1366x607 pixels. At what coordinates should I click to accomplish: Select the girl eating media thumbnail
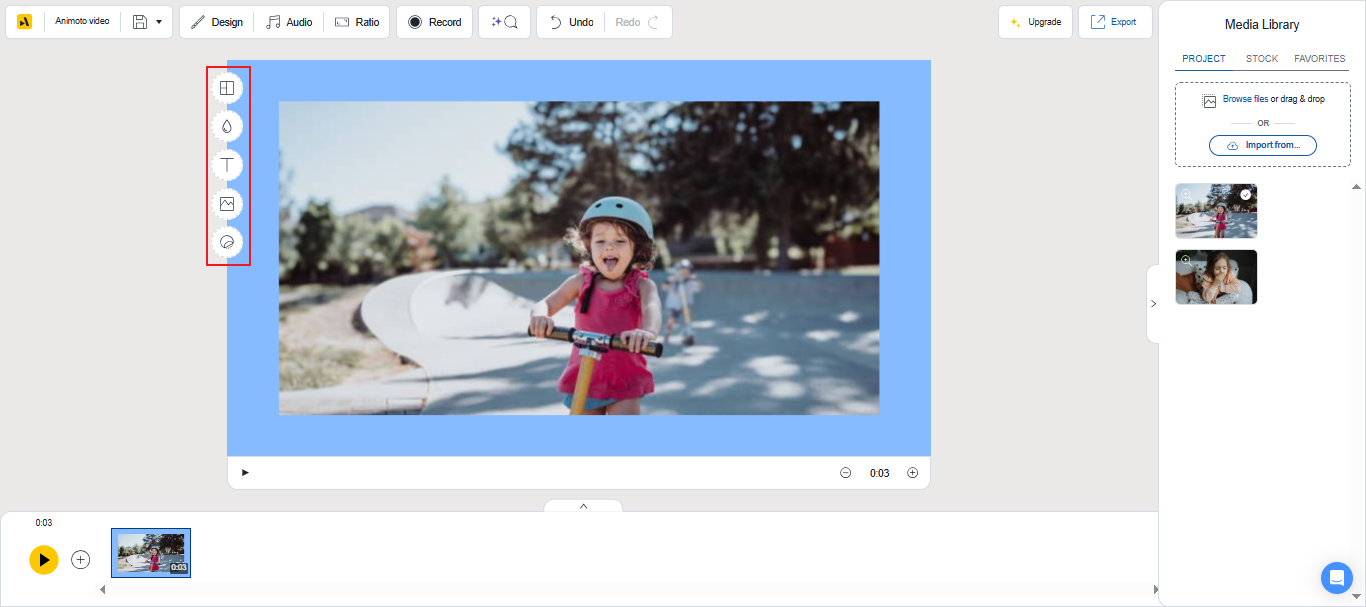(x=1216, y=277)
